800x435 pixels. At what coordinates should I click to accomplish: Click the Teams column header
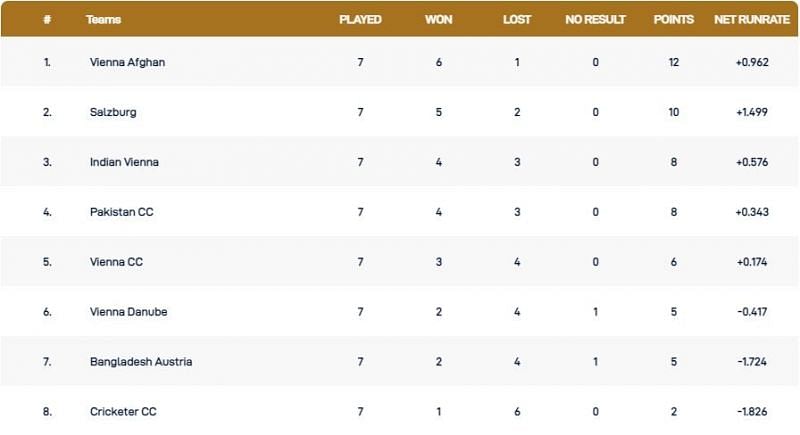tap(104, 19)
